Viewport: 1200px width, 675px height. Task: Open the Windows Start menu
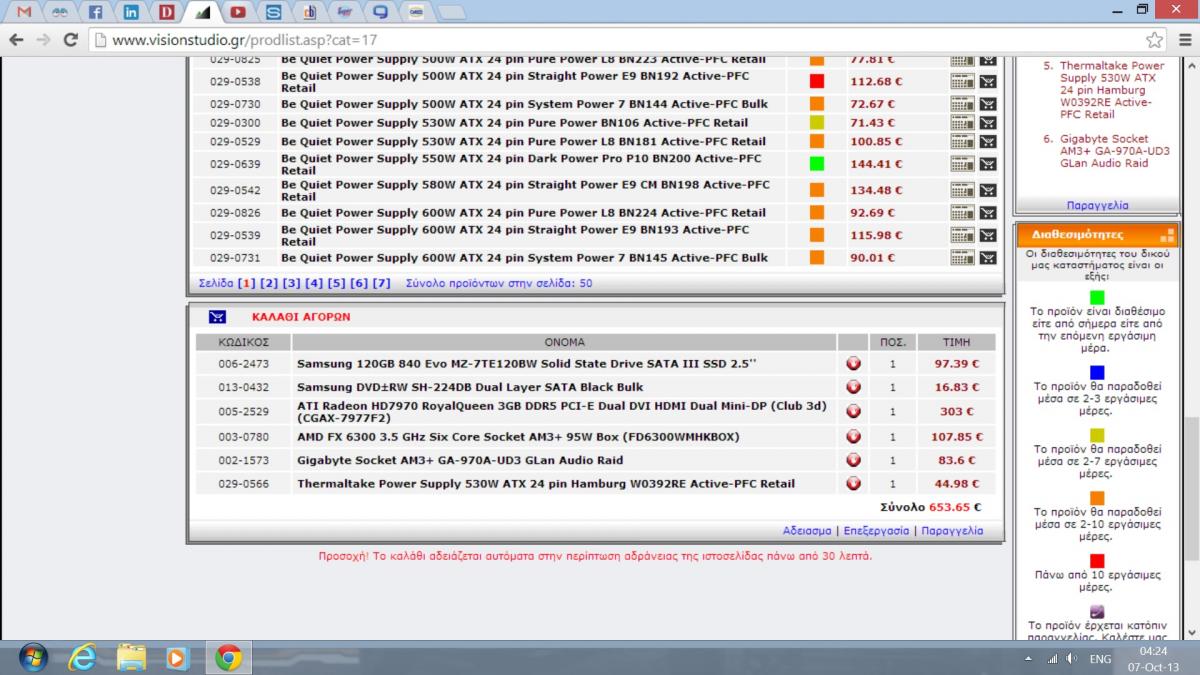click(x=32, y=658)
